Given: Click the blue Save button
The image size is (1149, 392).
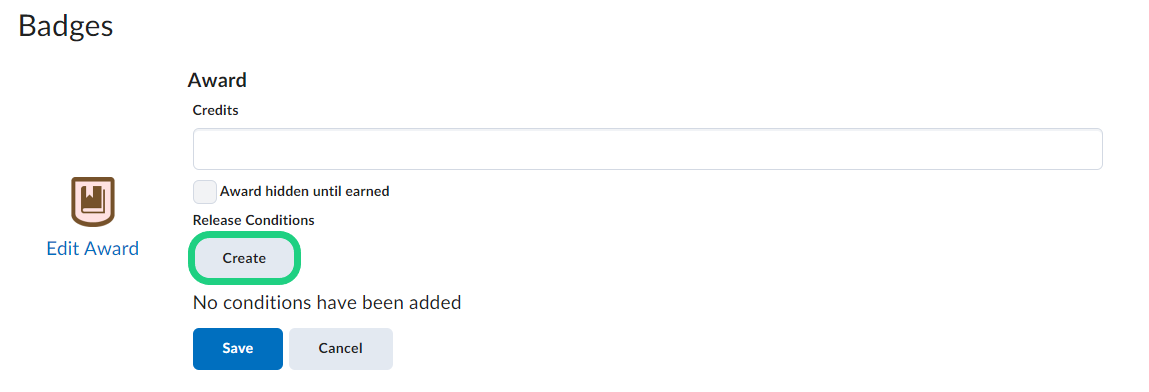Looking at the screenshot, I should click(237, 348).
